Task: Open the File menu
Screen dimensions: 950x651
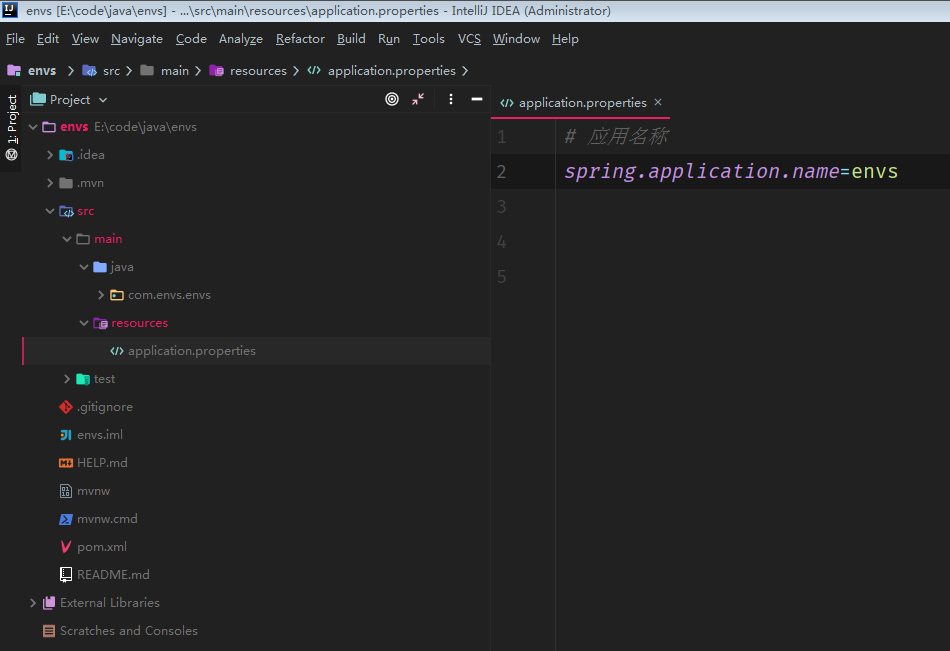Action: click(15, 39)
